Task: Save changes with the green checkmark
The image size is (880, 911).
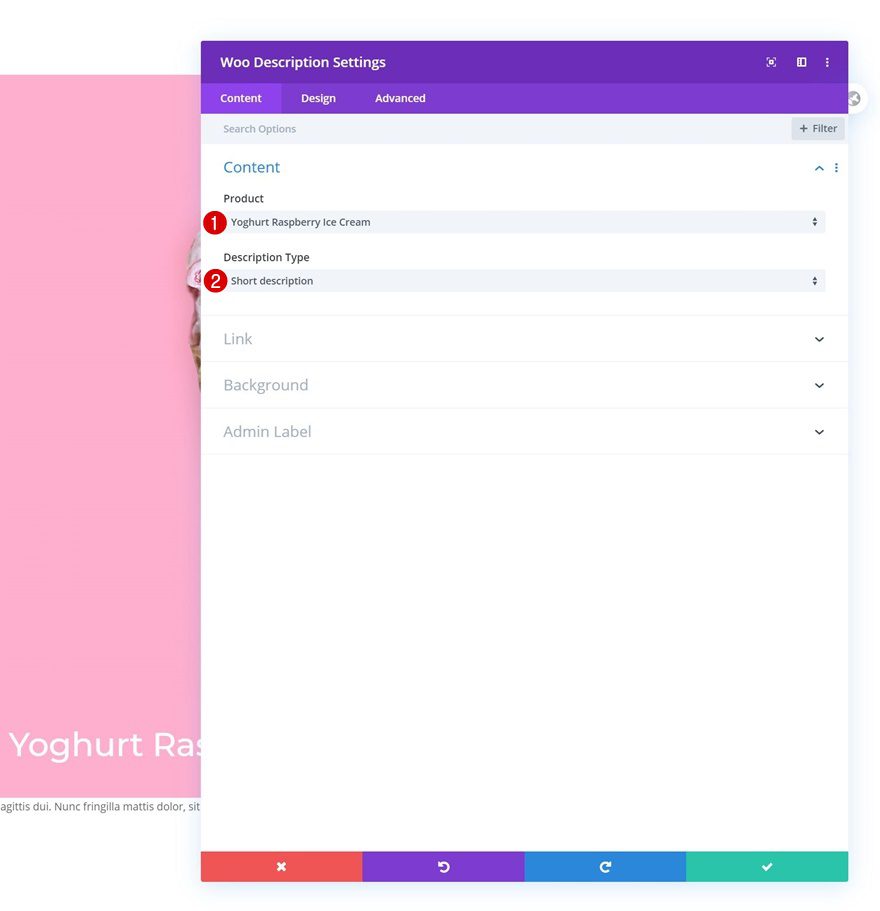Action: (x=767, y=866)
